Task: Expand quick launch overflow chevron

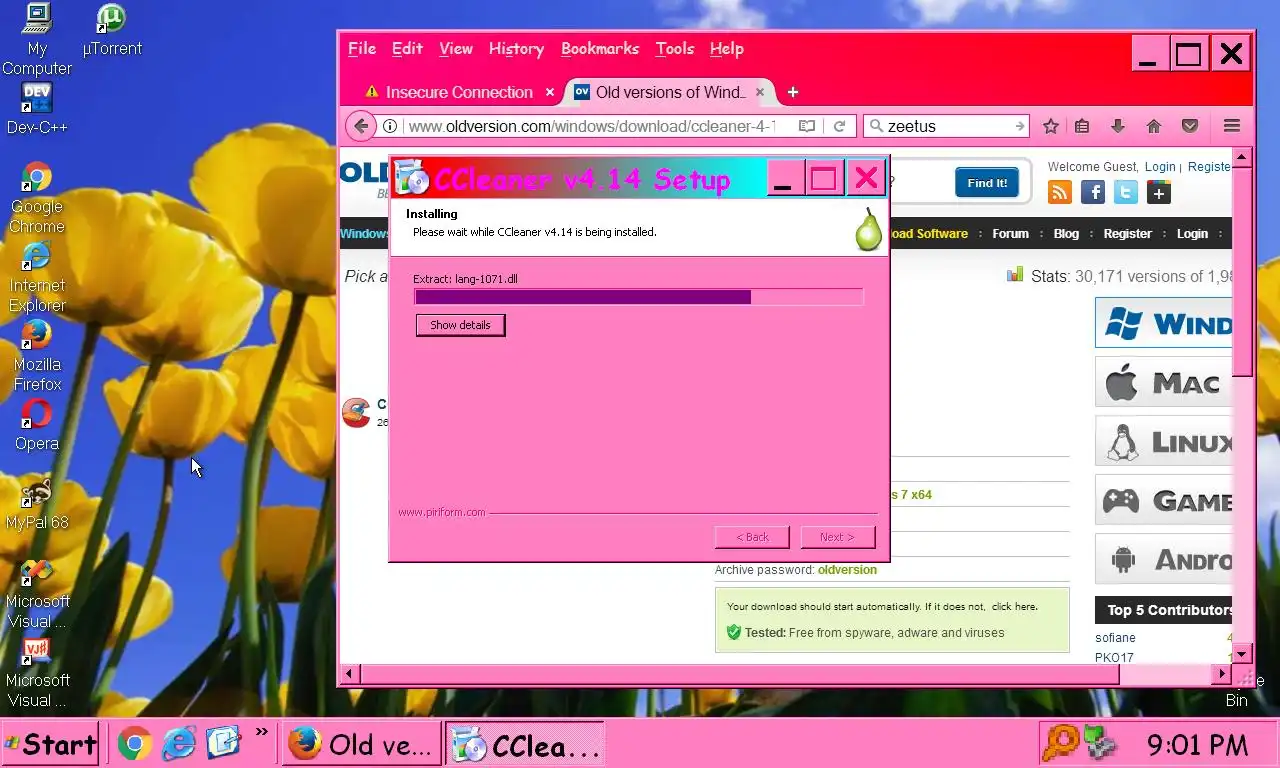Action: point(262,733)
